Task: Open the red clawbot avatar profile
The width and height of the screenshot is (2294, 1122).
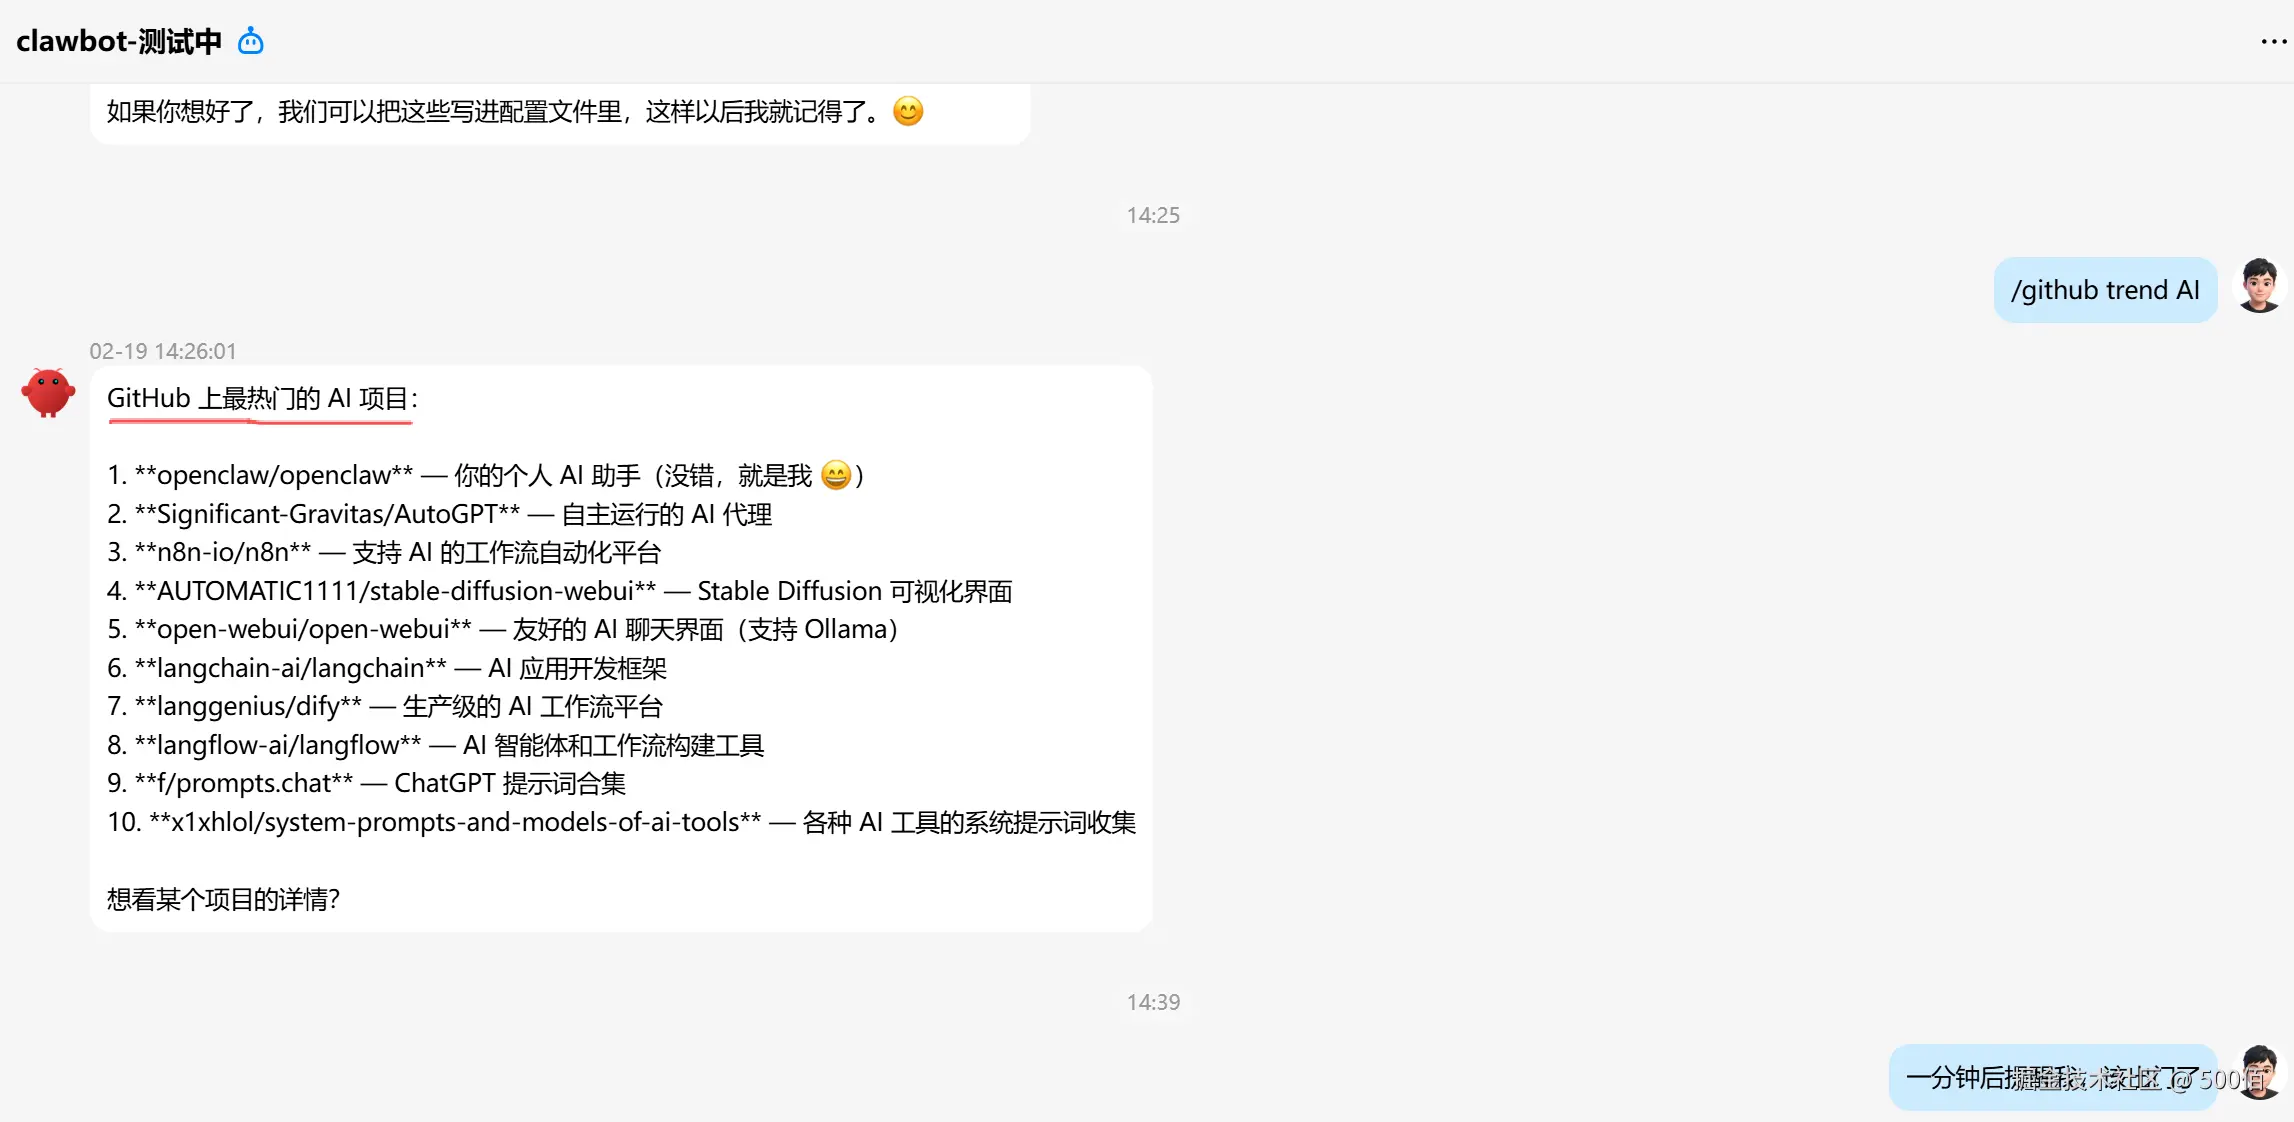Action: tap(48, 392)
